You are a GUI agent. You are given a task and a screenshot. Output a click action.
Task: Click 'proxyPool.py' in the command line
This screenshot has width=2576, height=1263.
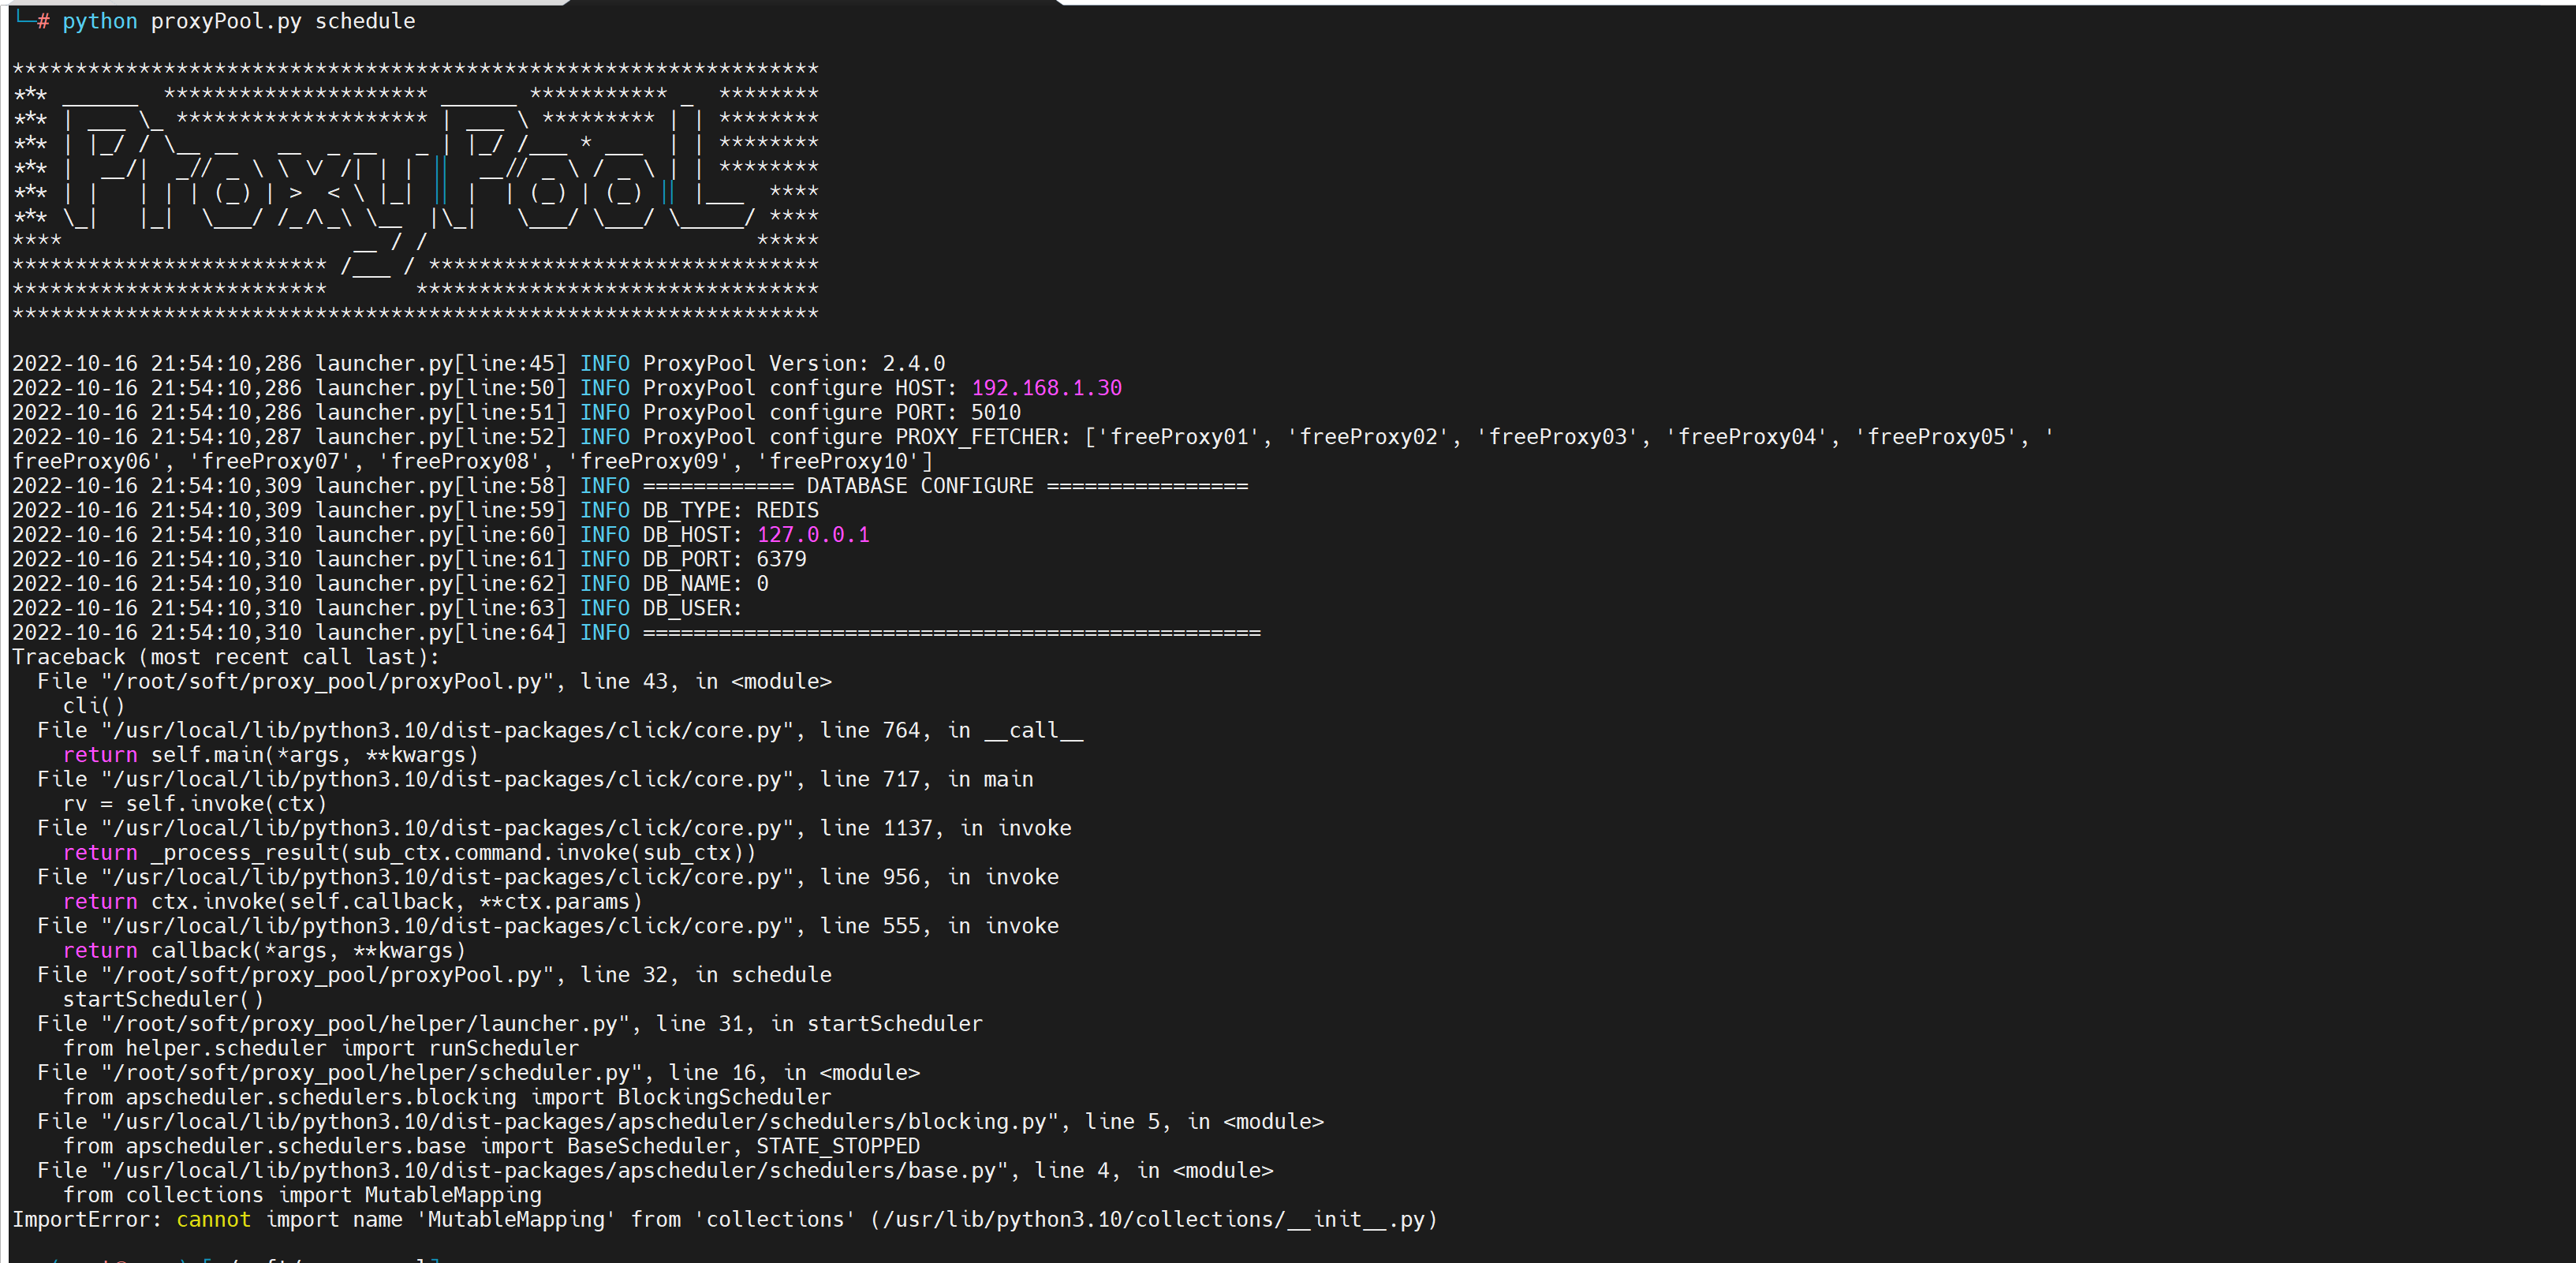(x=225, y=21)
